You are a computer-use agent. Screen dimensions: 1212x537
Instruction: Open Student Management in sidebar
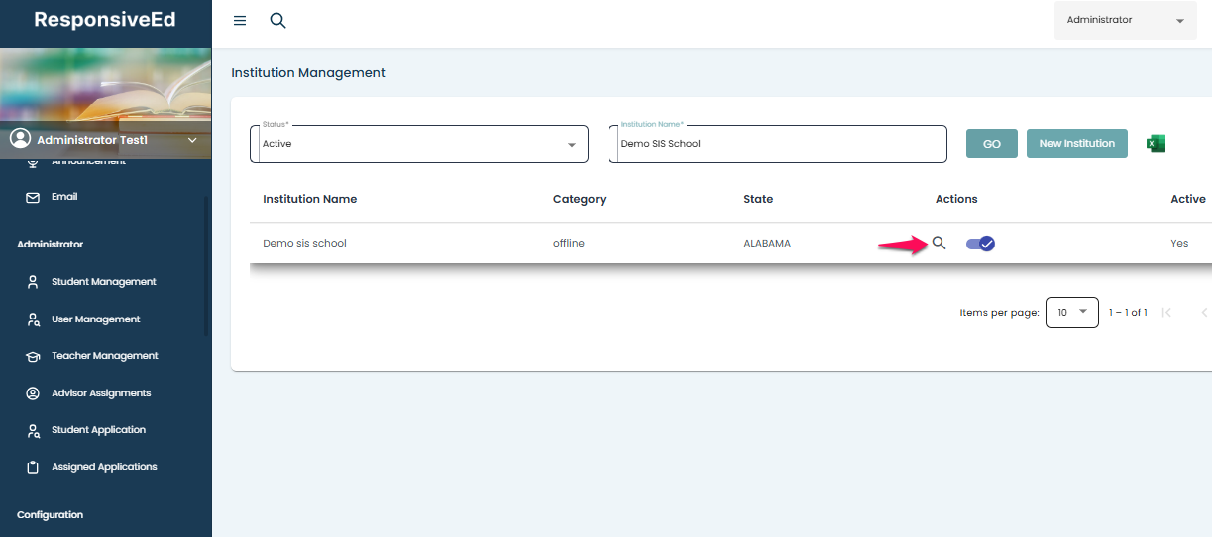104,282
